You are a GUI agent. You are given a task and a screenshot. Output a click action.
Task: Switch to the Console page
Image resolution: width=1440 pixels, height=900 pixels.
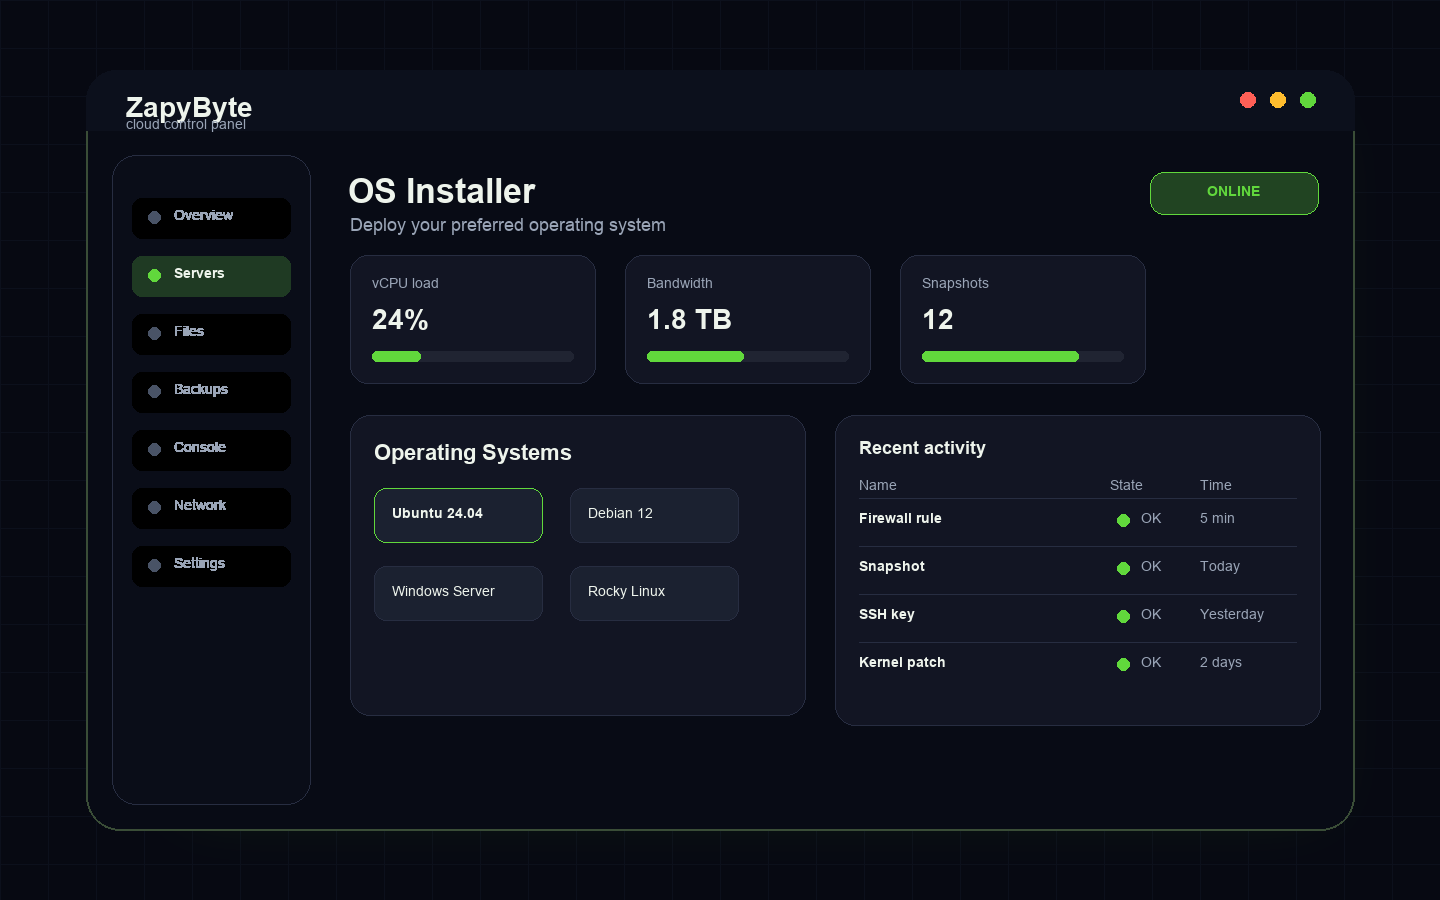[211, 450]
